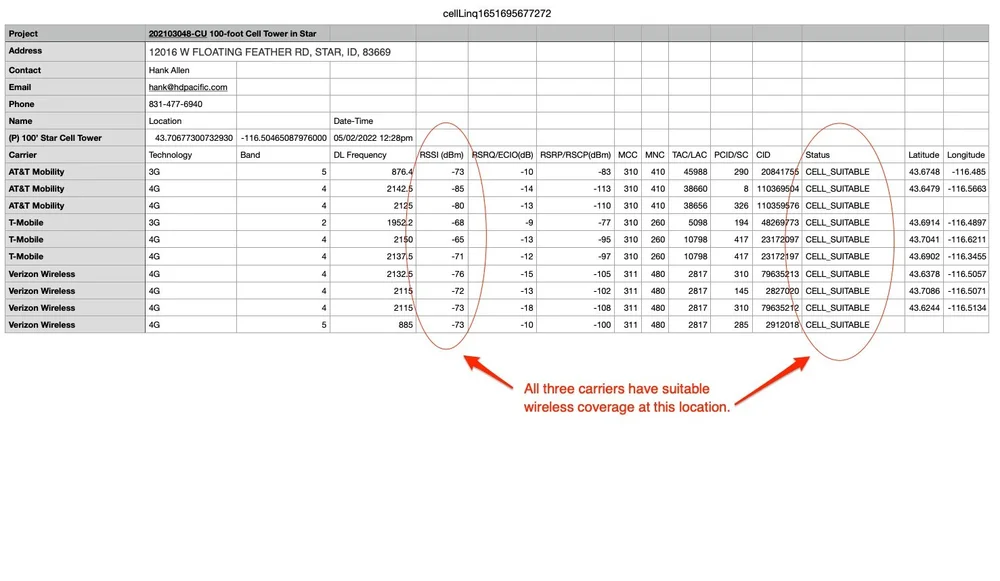The image size is (1000, 581).
Task: Select the CID value 48269773
Action: [x=780, y=223]
